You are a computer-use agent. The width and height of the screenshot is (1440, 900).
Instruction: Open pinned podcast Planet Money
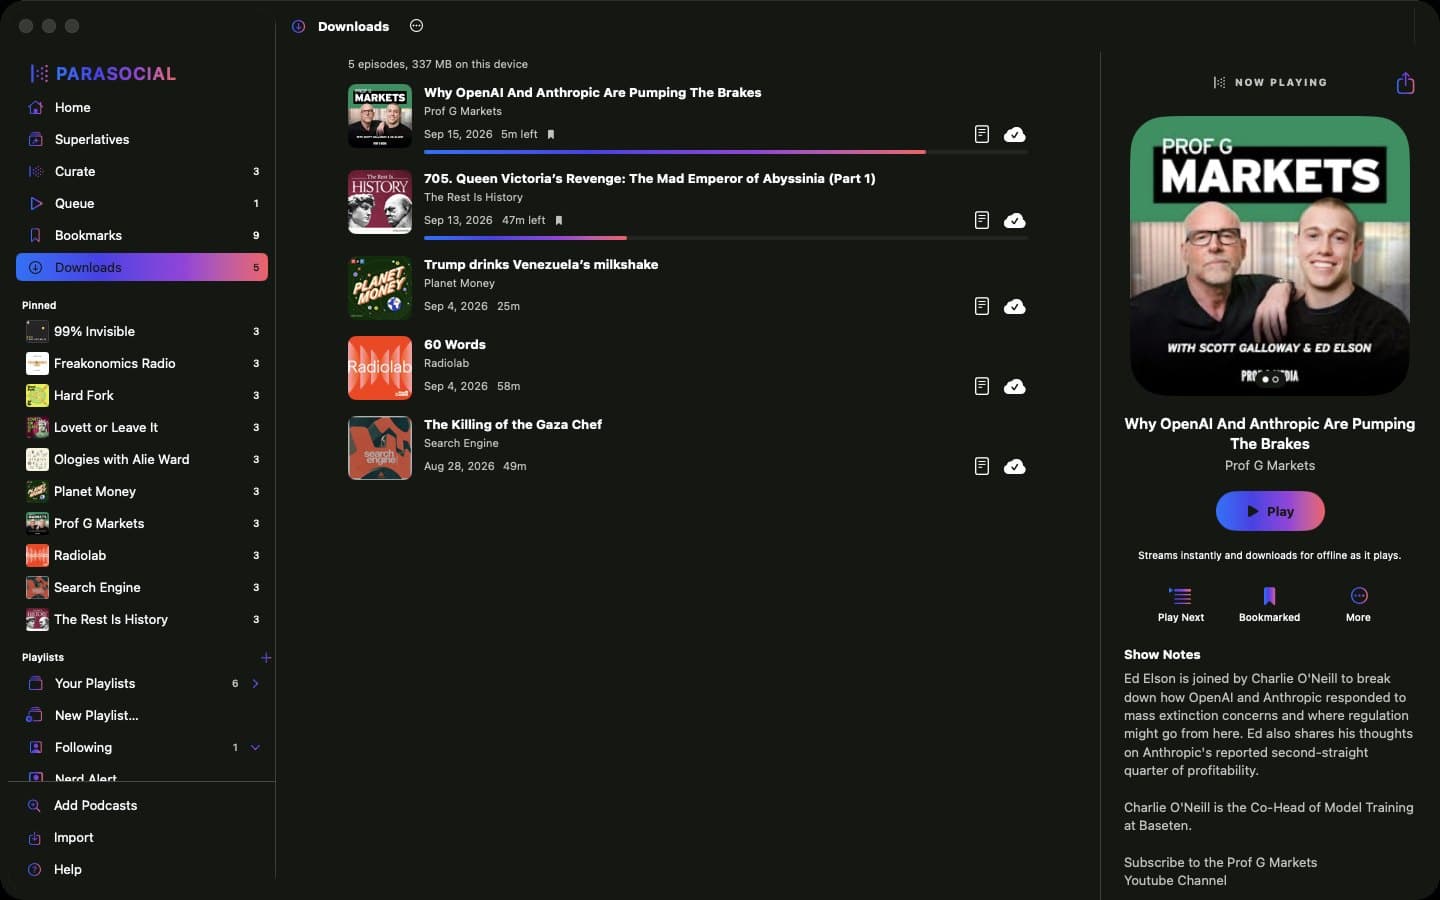(x=142, y=491)
